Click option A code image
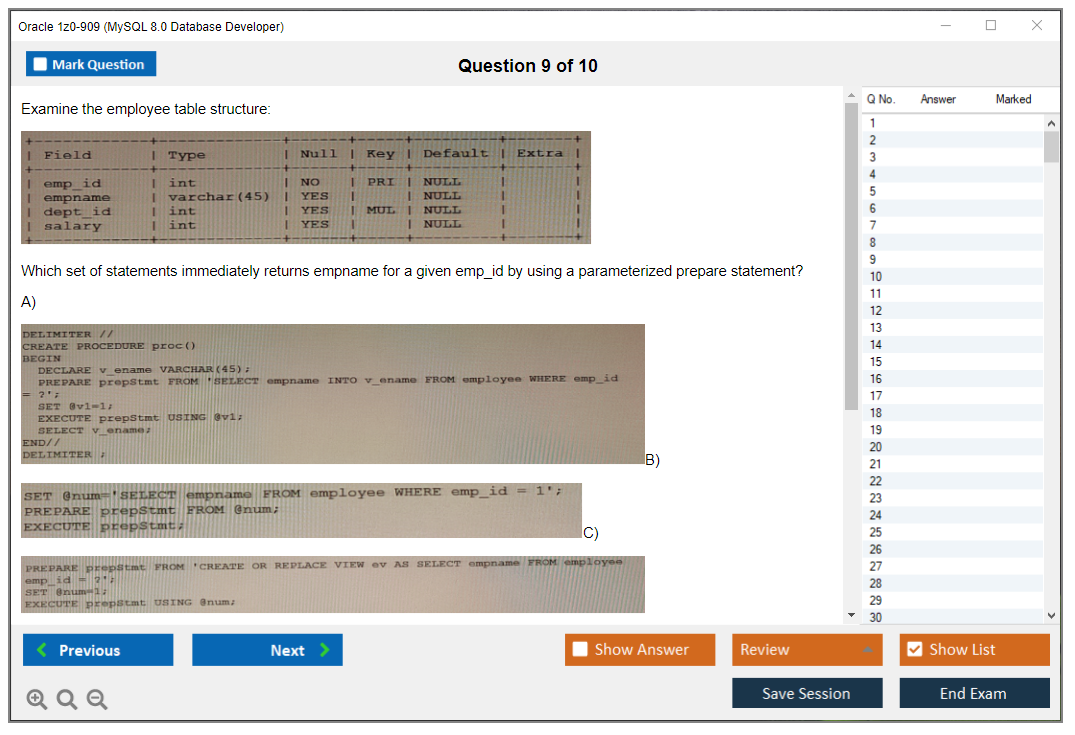Viewport: 1075px width, 735px height. (x=333, y=393)
